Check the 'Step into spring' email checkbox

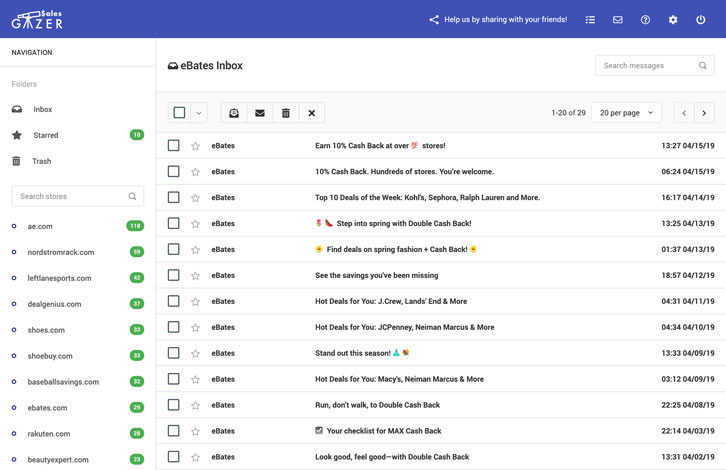coord(174,223)
